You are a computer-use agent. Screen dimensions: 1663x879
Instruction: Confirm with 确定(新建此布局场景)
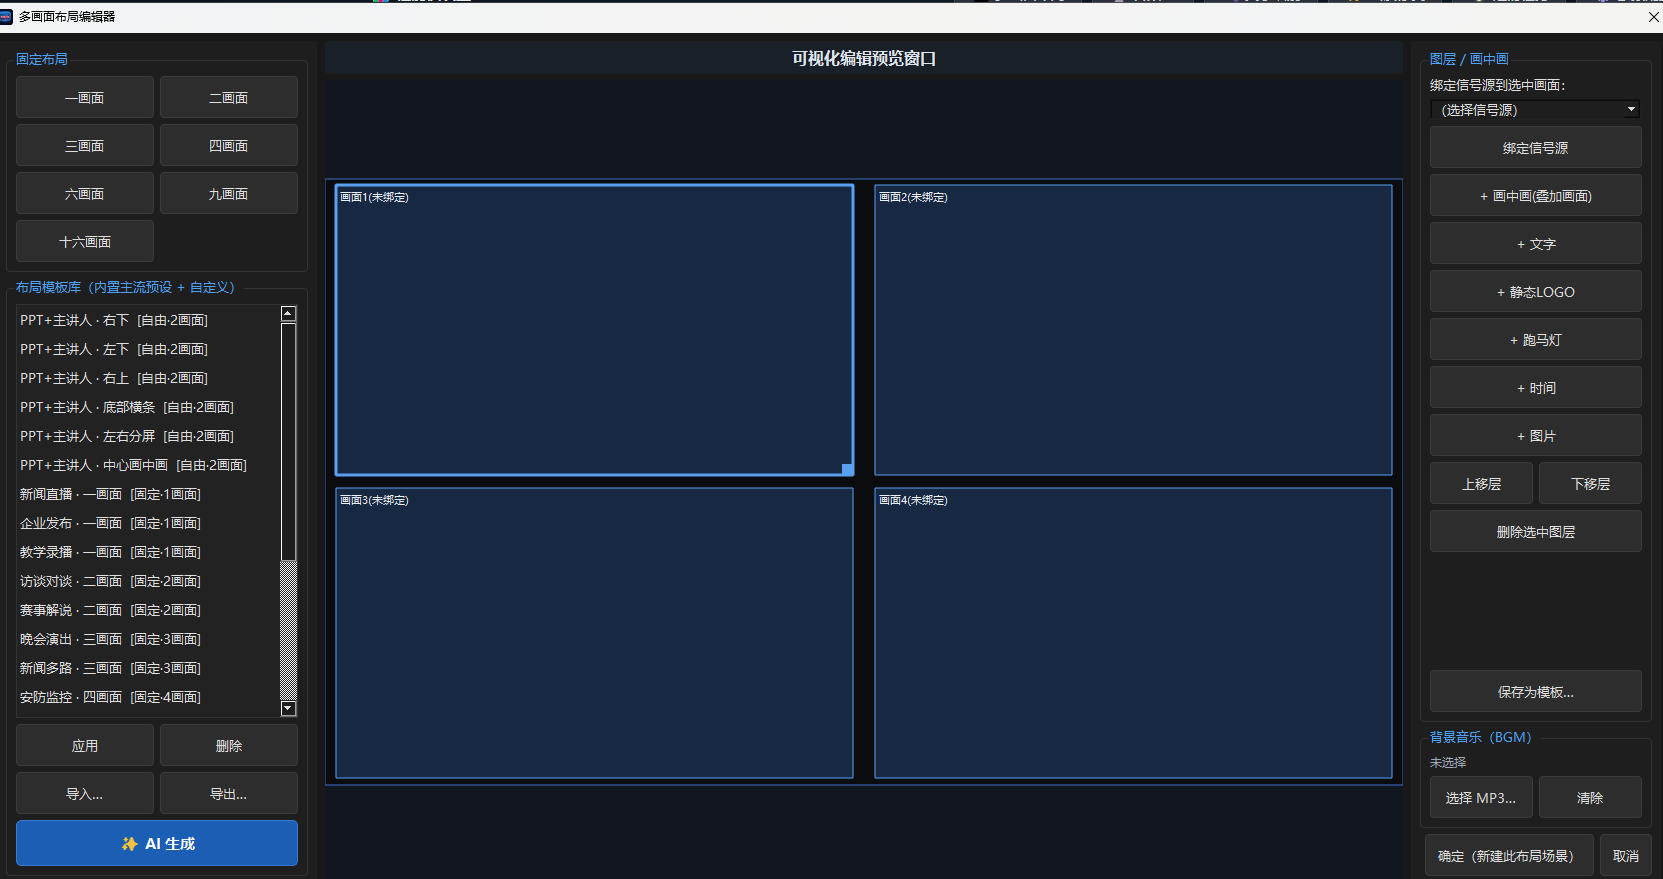[1509, 855]
